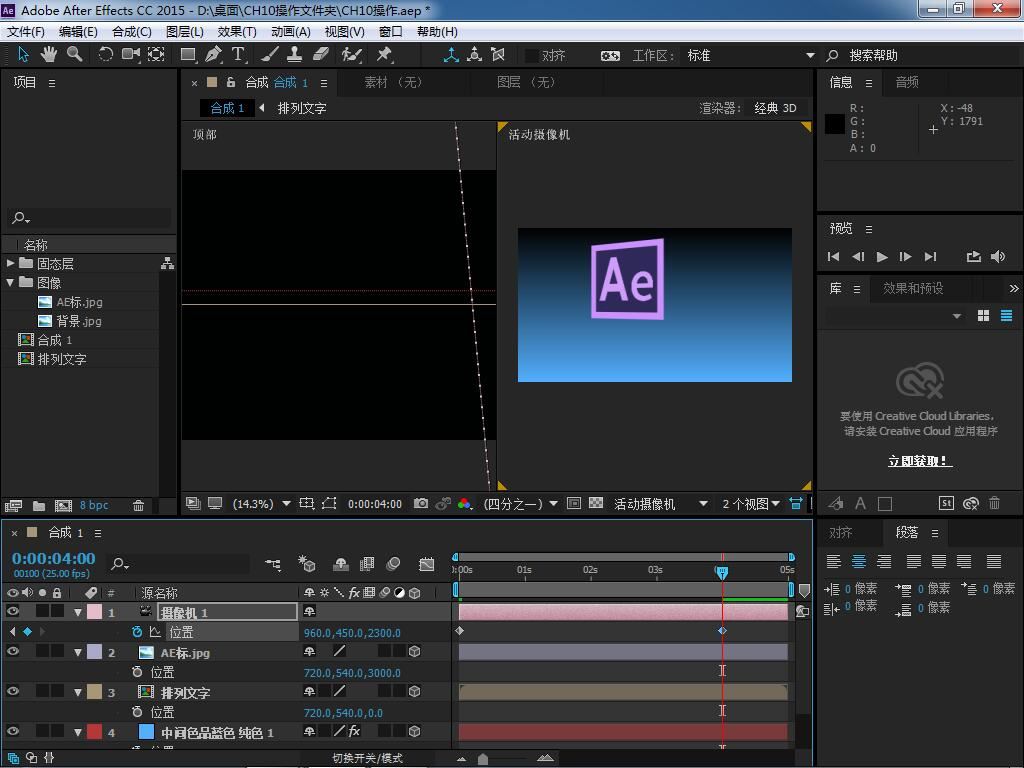Click the local axis mode icon
Image resolution: width=1024 pixels, height=768 pixels.
click(x=451, y=55)
